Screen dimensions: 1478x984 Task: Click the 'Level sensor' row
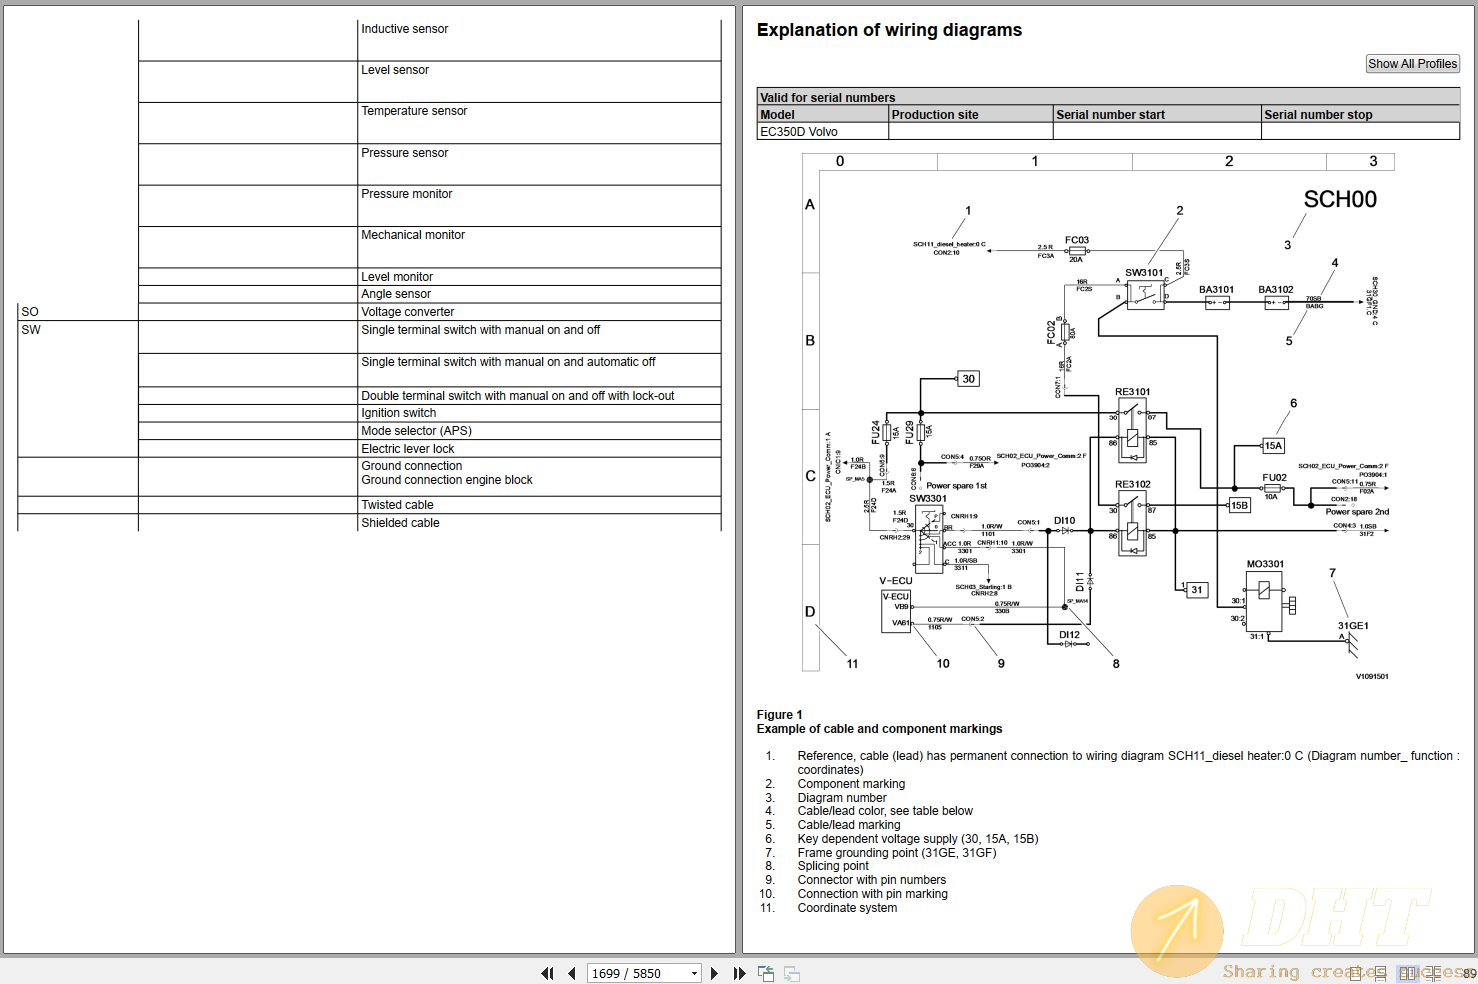pos(539,81)
